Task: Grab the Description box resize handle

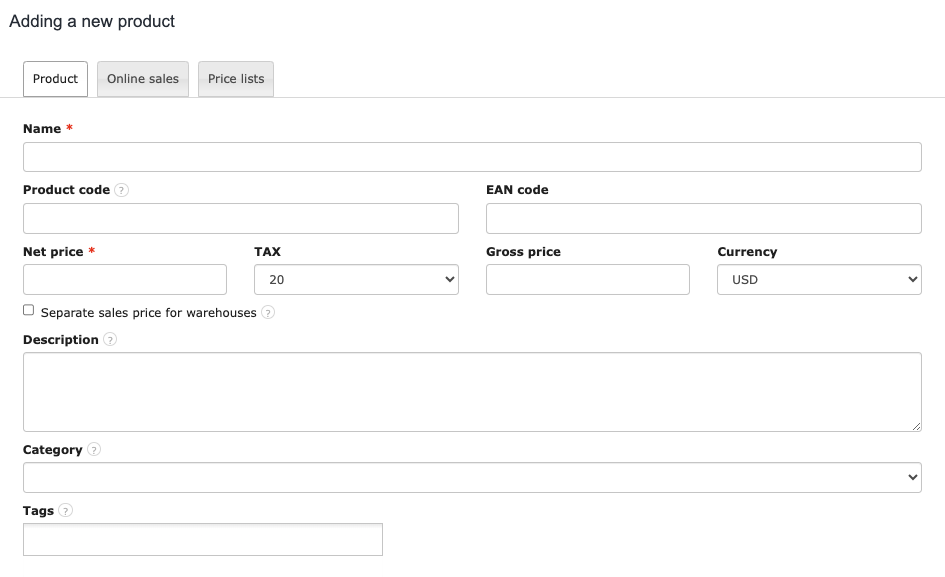Action: 917,427
